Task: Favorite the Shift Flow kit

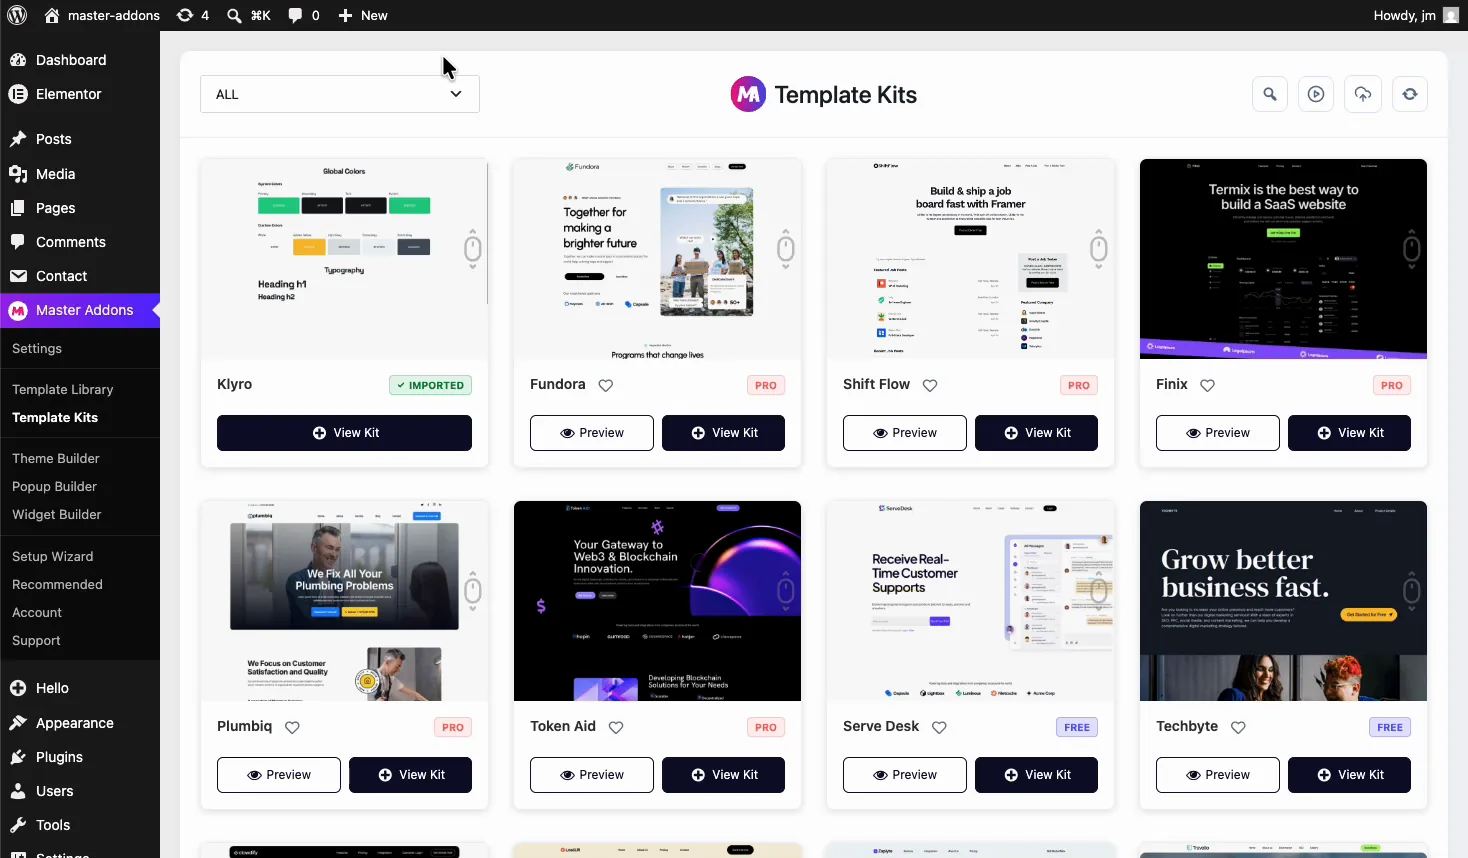Action: (x=930, y=385)
